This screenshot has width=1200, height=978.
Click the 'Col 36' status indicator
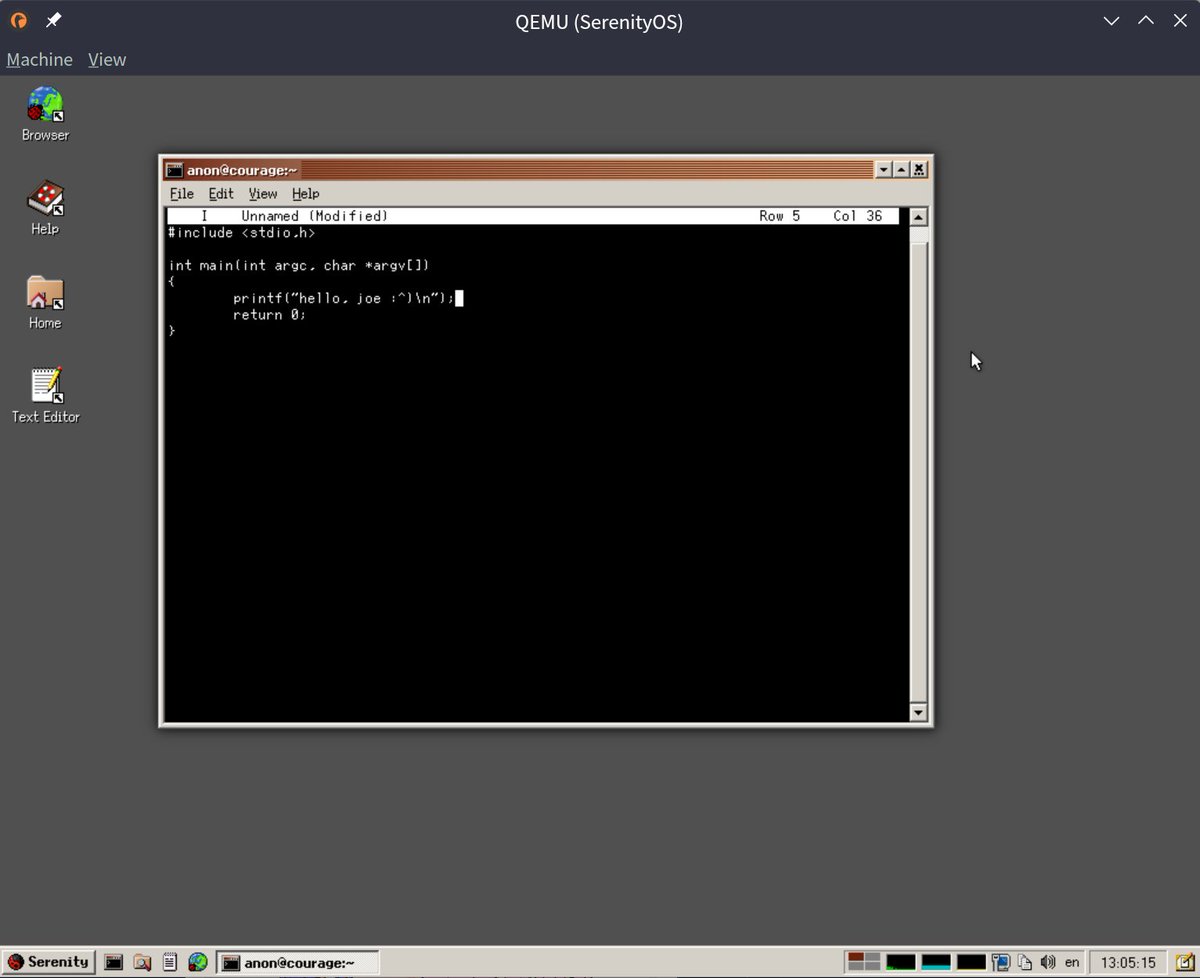(x=857, y=216)
